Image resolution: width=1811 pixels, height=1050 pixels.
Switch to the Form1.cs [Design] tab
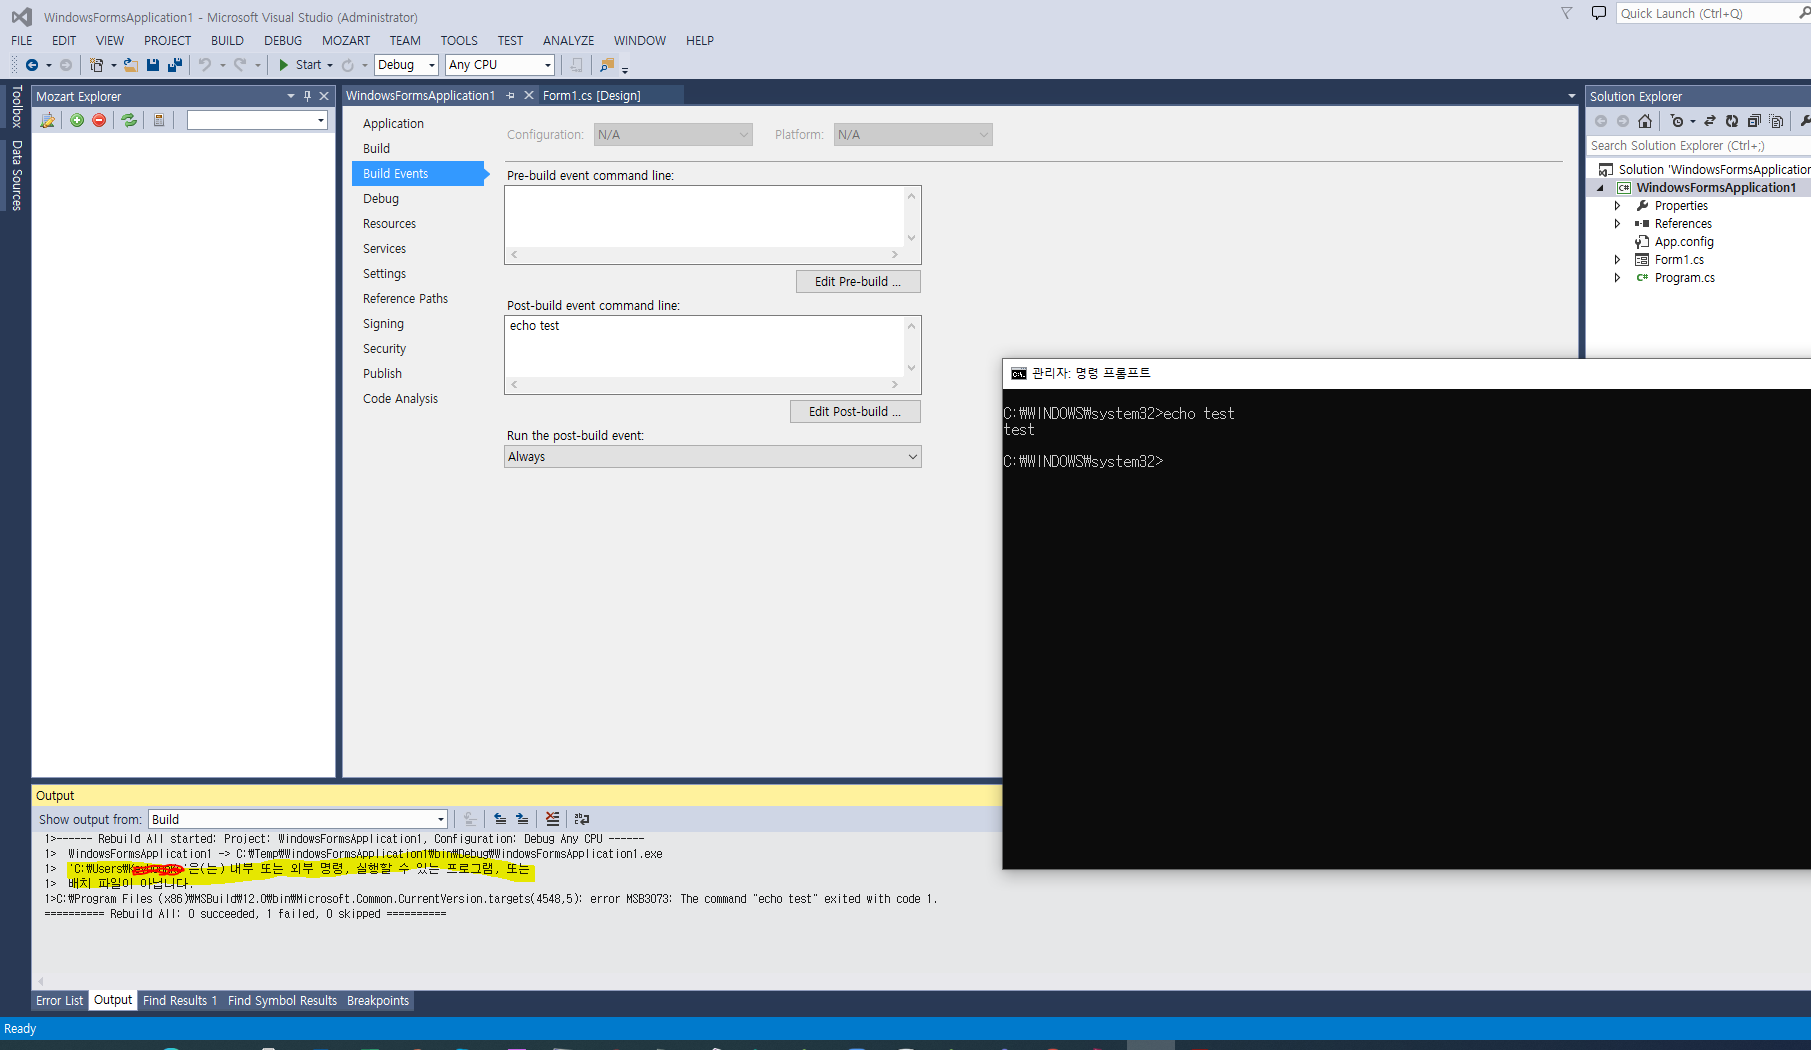(592, 96)
